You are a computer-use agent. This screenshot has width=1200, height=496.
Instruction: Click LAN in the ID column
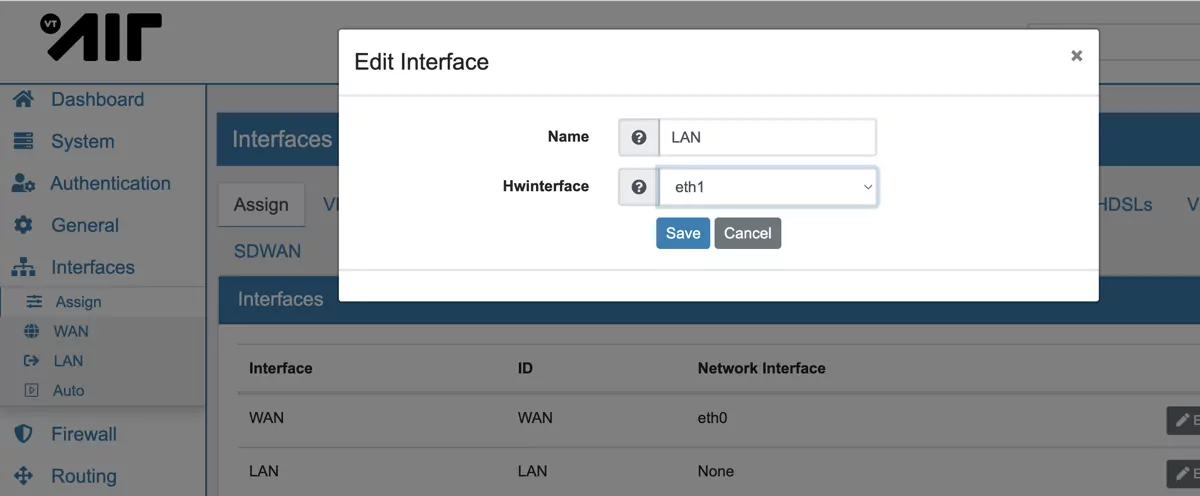point(532,471)
